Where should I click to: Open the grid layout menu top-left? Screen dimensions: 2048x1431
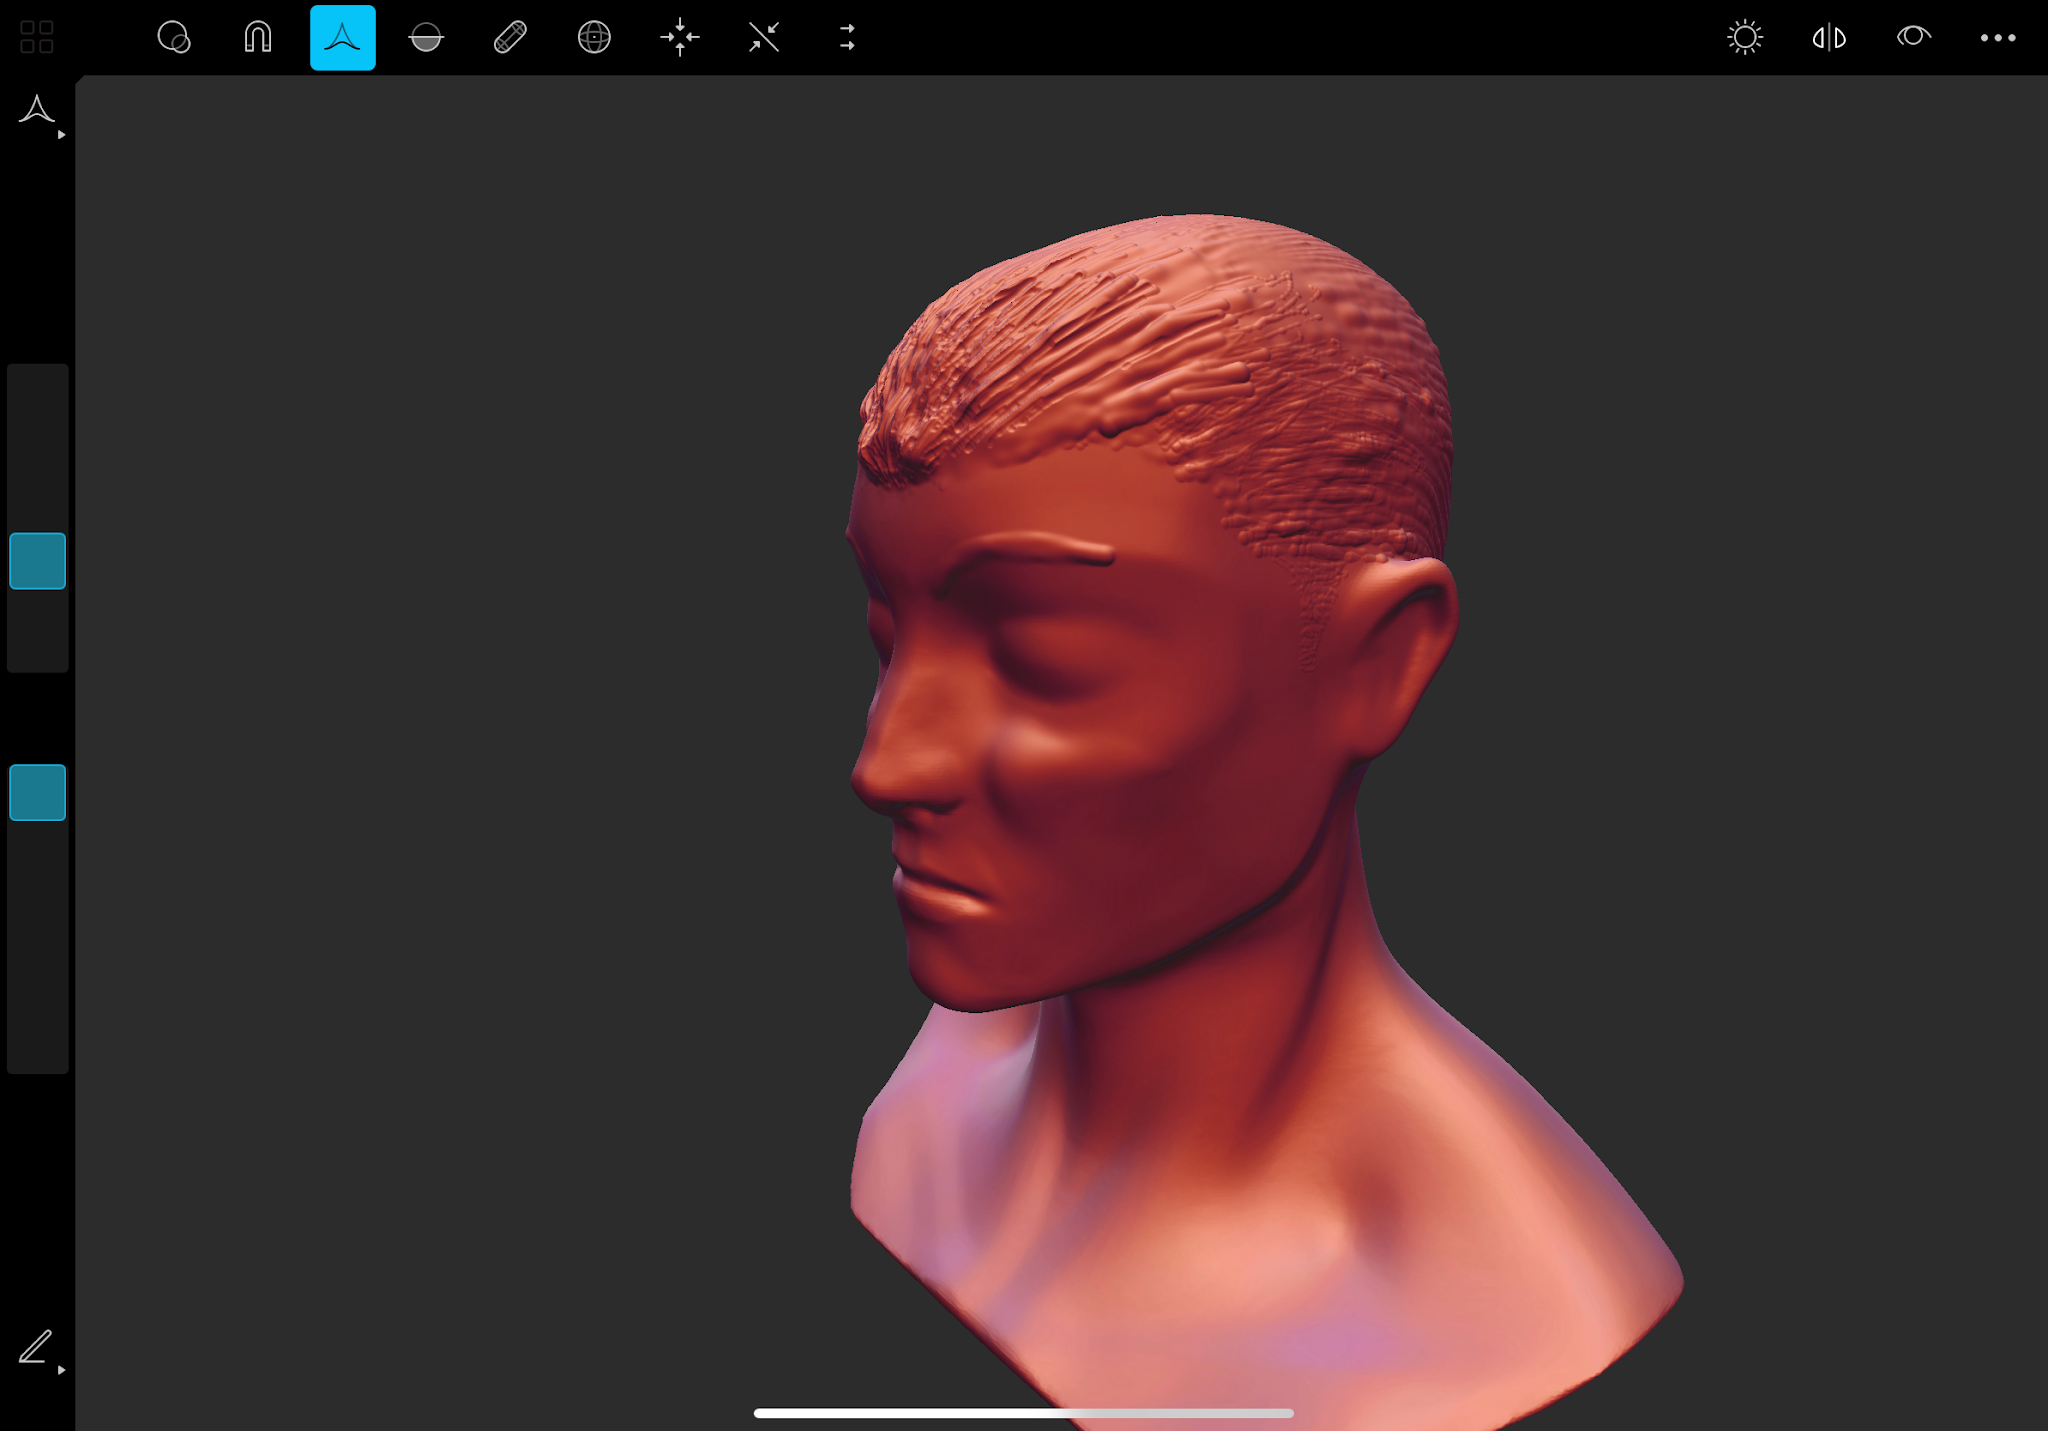(x=37, y=37)
